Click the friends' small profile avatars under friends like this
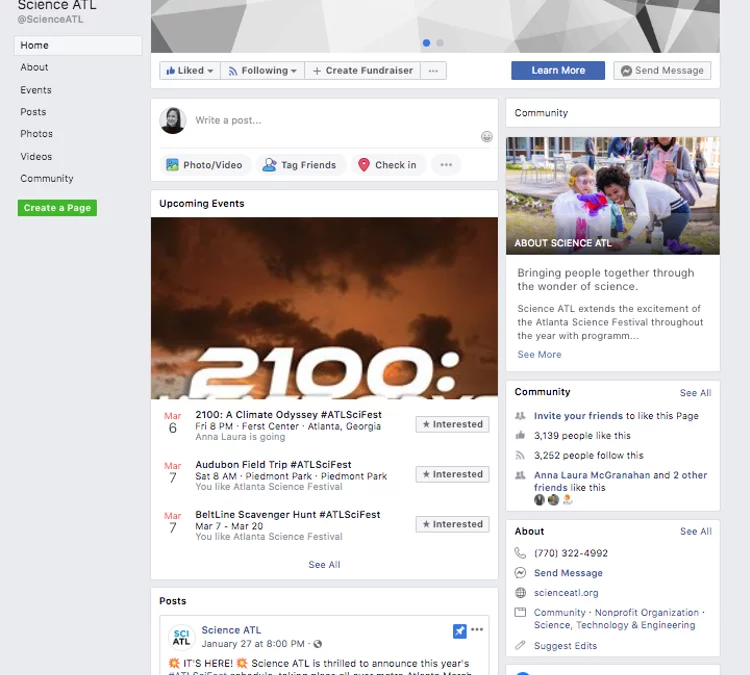Image resolution: width=750 pixels, height=675 pixels. click(x=553, y=500)
